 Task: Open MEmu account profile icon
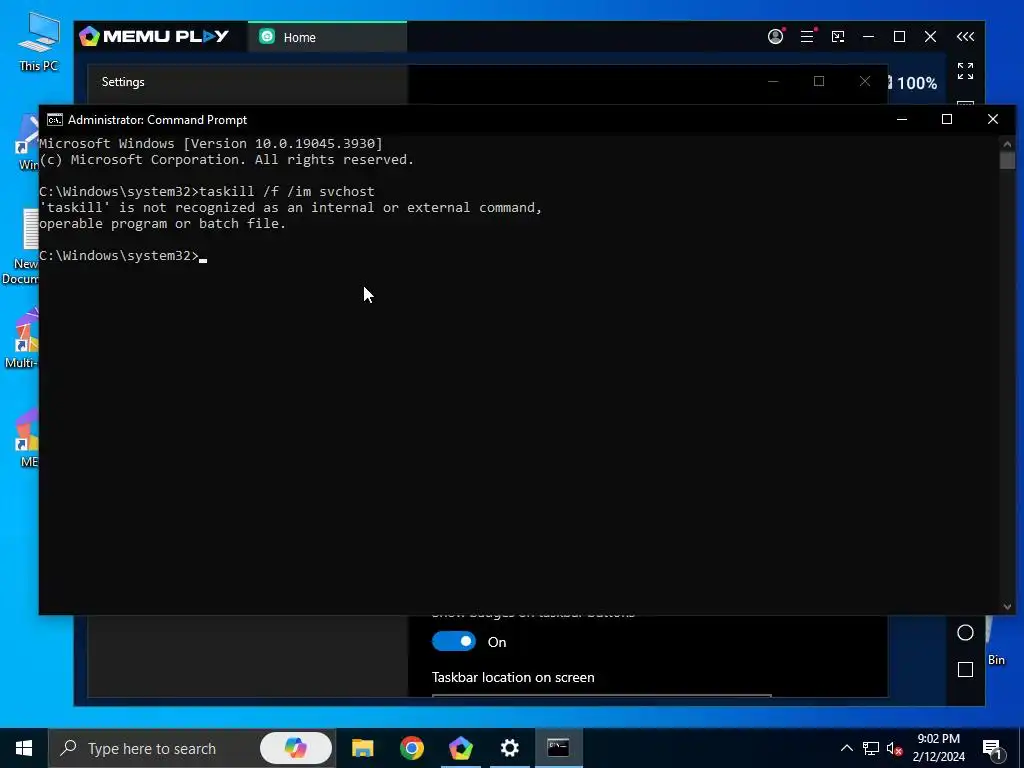775,37
